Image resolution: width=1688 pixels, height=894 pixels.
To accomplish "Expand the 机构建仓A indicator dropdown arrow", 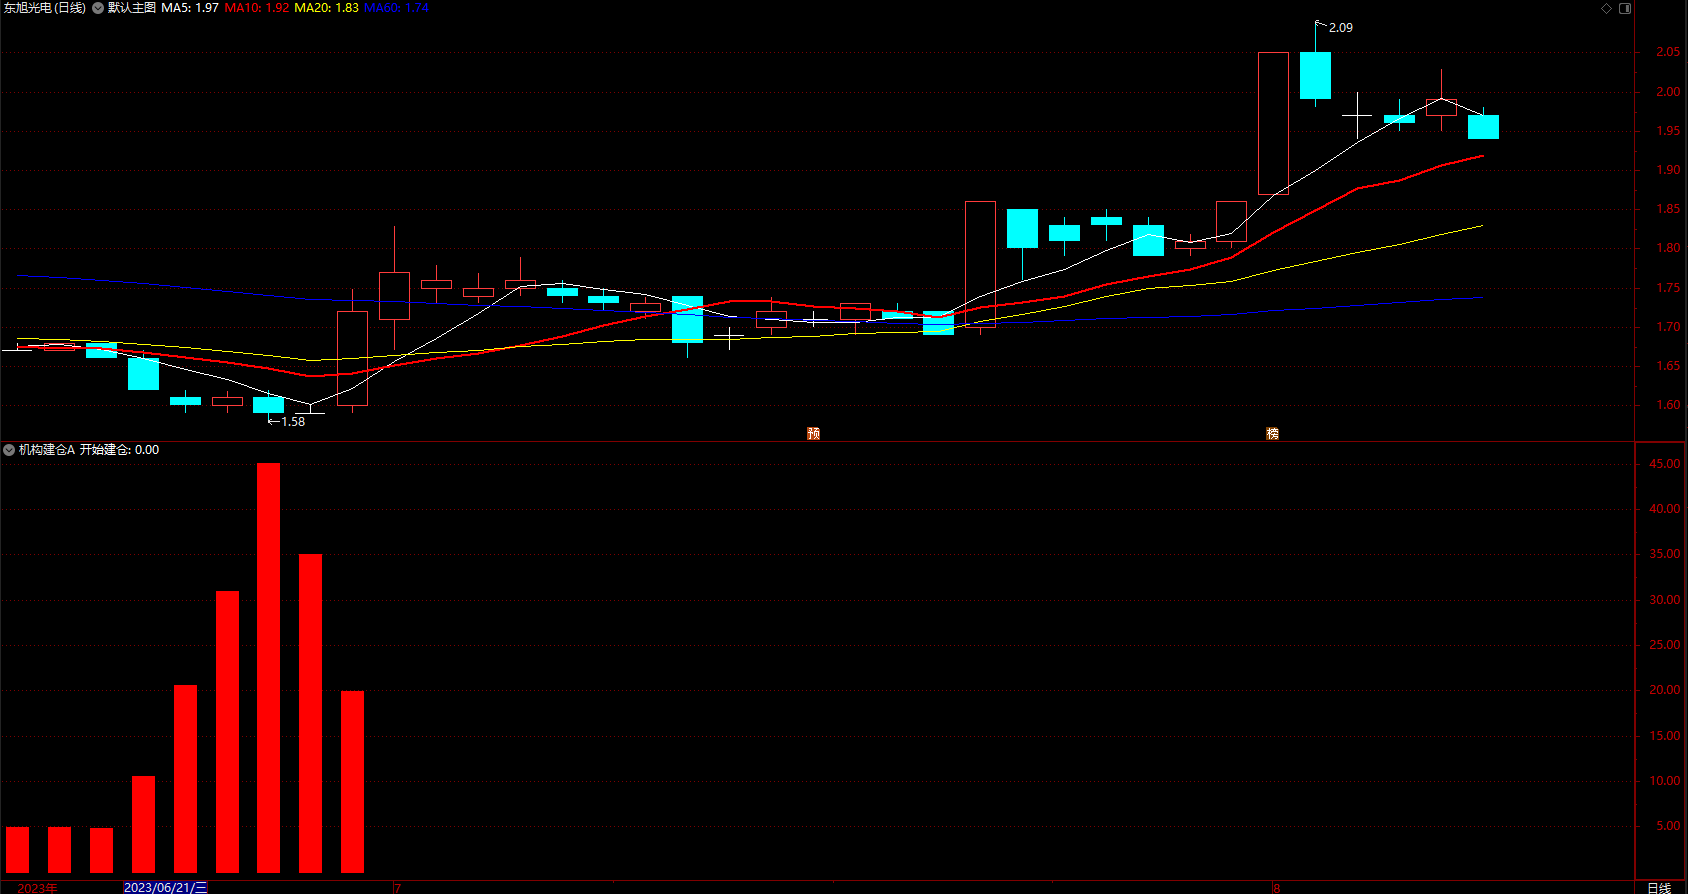I will click(9, 450).
